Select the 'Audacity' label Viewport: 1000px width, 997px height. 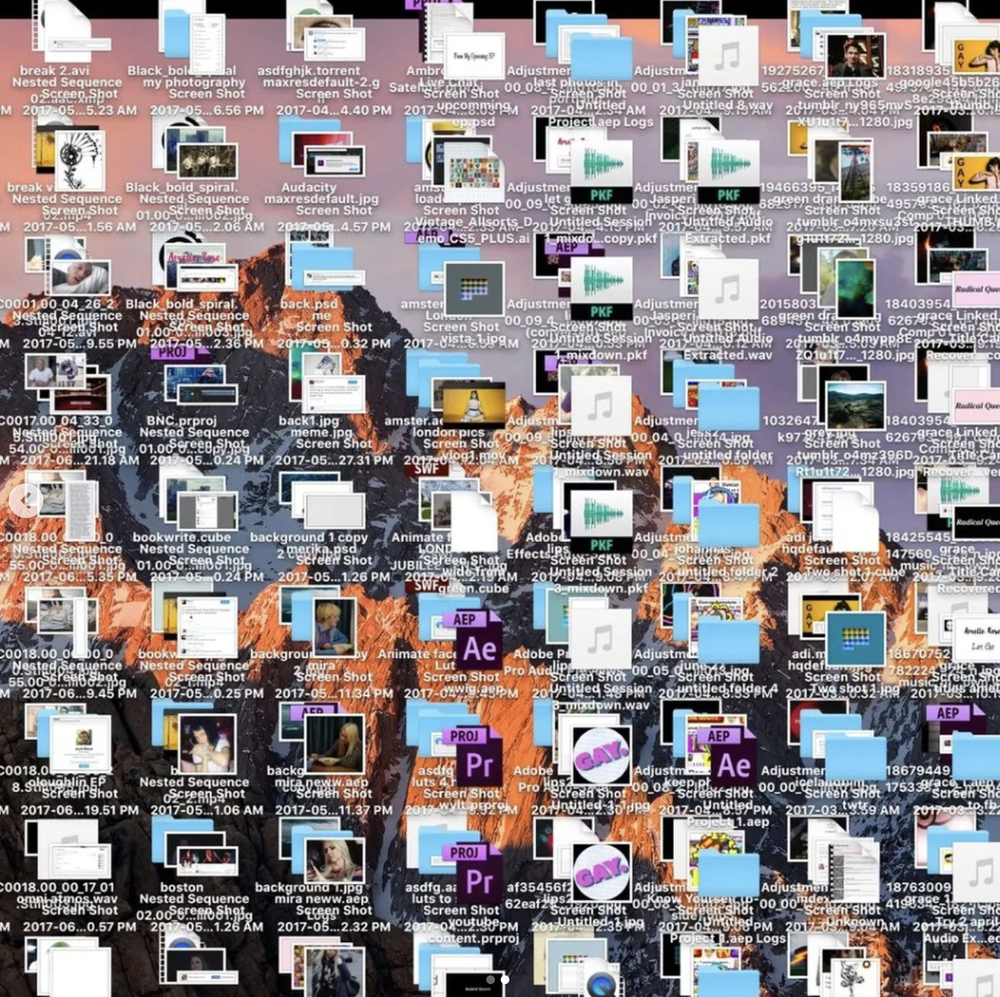click(x=309, y=188)
